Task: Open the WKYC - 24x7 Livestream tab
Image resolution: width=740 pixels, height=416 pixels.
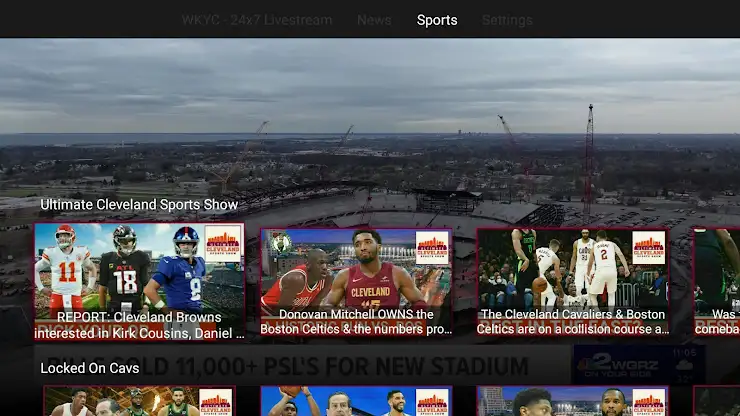Action: (257, 20)
